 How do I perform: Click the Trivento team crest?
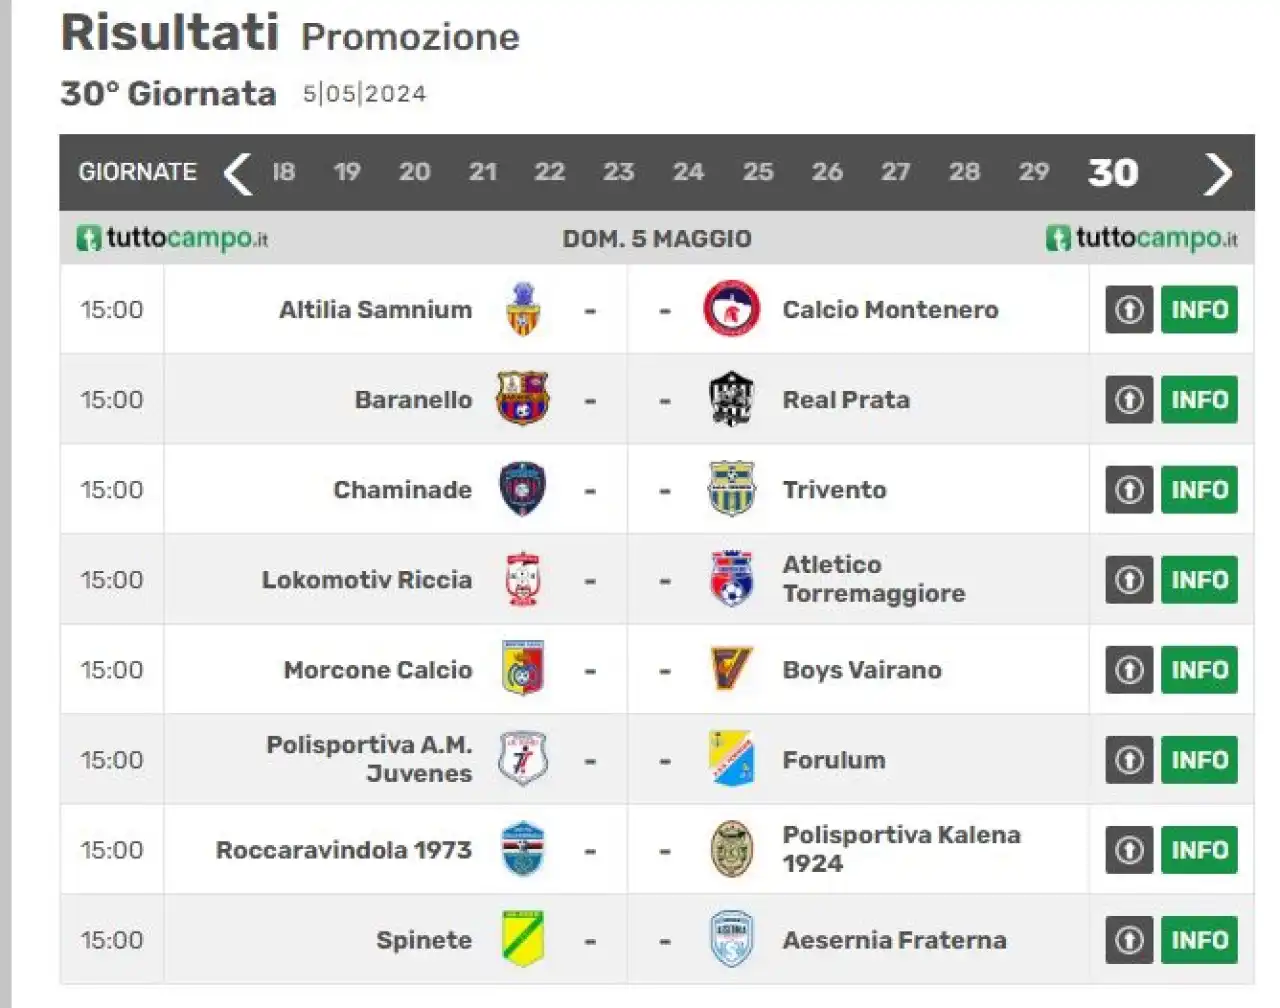coord(731,489)
